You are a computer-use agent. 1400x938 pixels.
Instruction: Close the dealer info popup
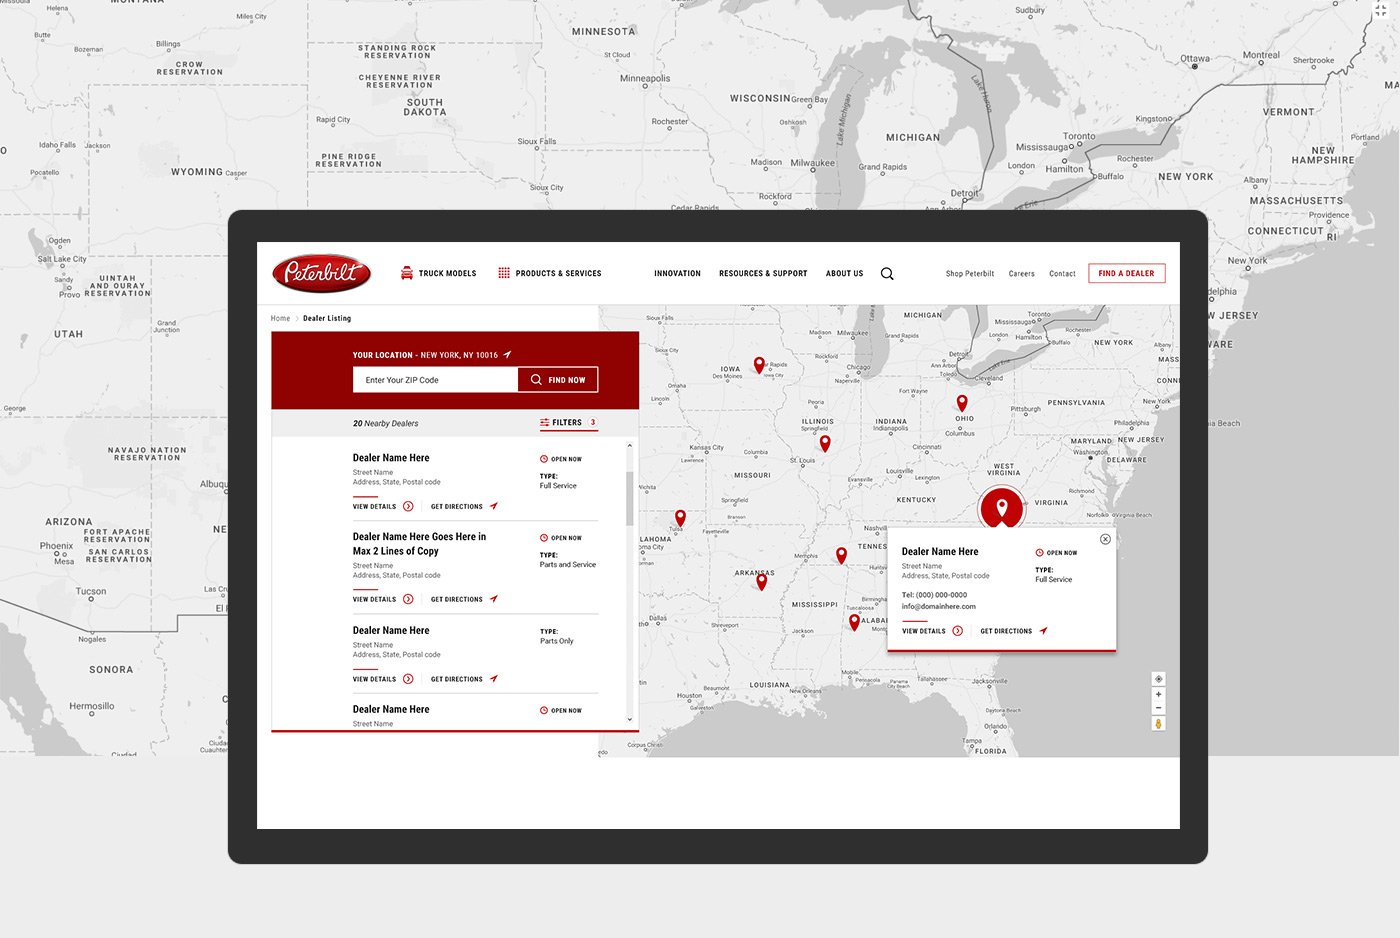click(1105, 539)
